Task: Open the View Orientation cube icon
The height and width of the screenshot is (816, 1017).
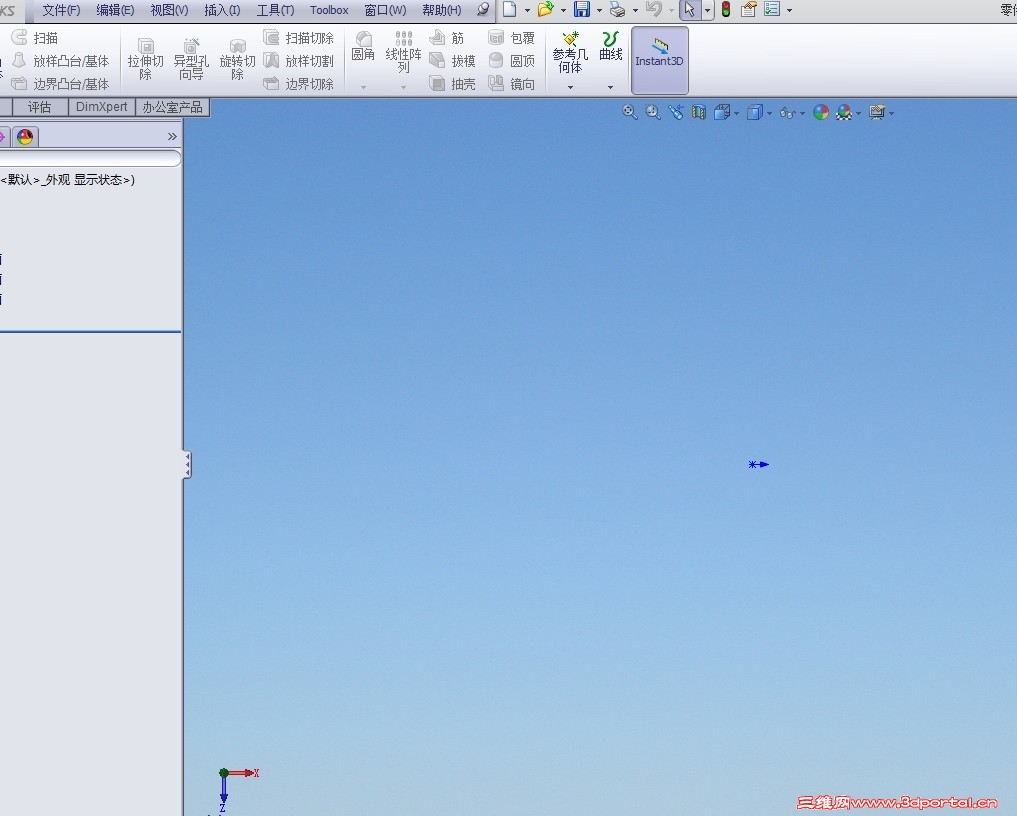Action: pos(722,112)
